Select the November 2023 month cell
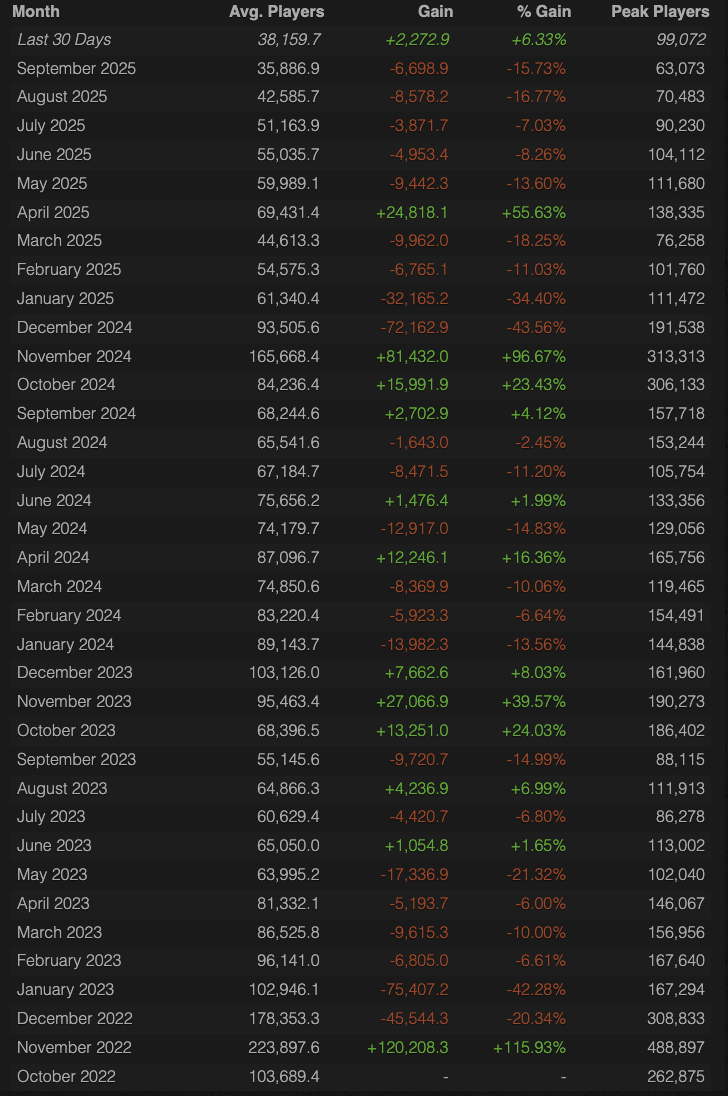Image resolution: width=728 pixels, height=1096 pixels. pyautogui.click(x=74, y=701)
